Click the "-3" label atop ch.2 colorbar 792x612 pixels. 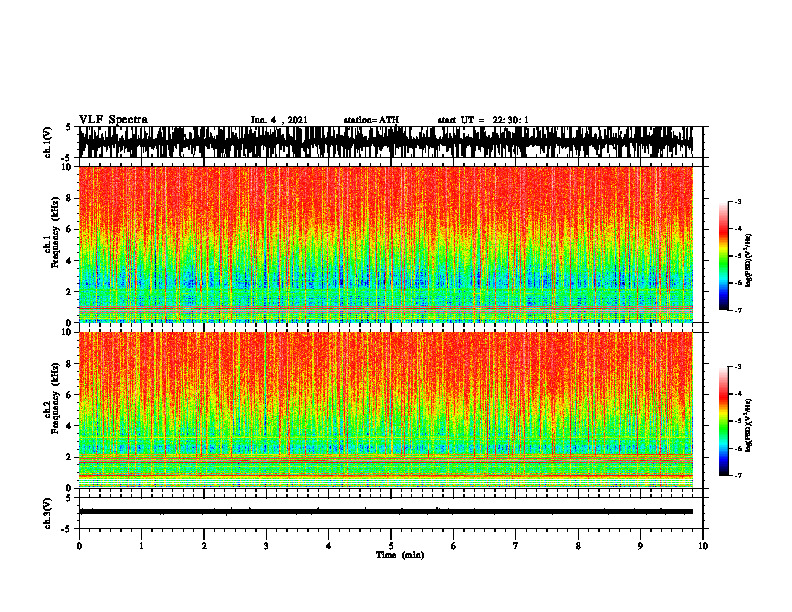[x=738, y=367]
